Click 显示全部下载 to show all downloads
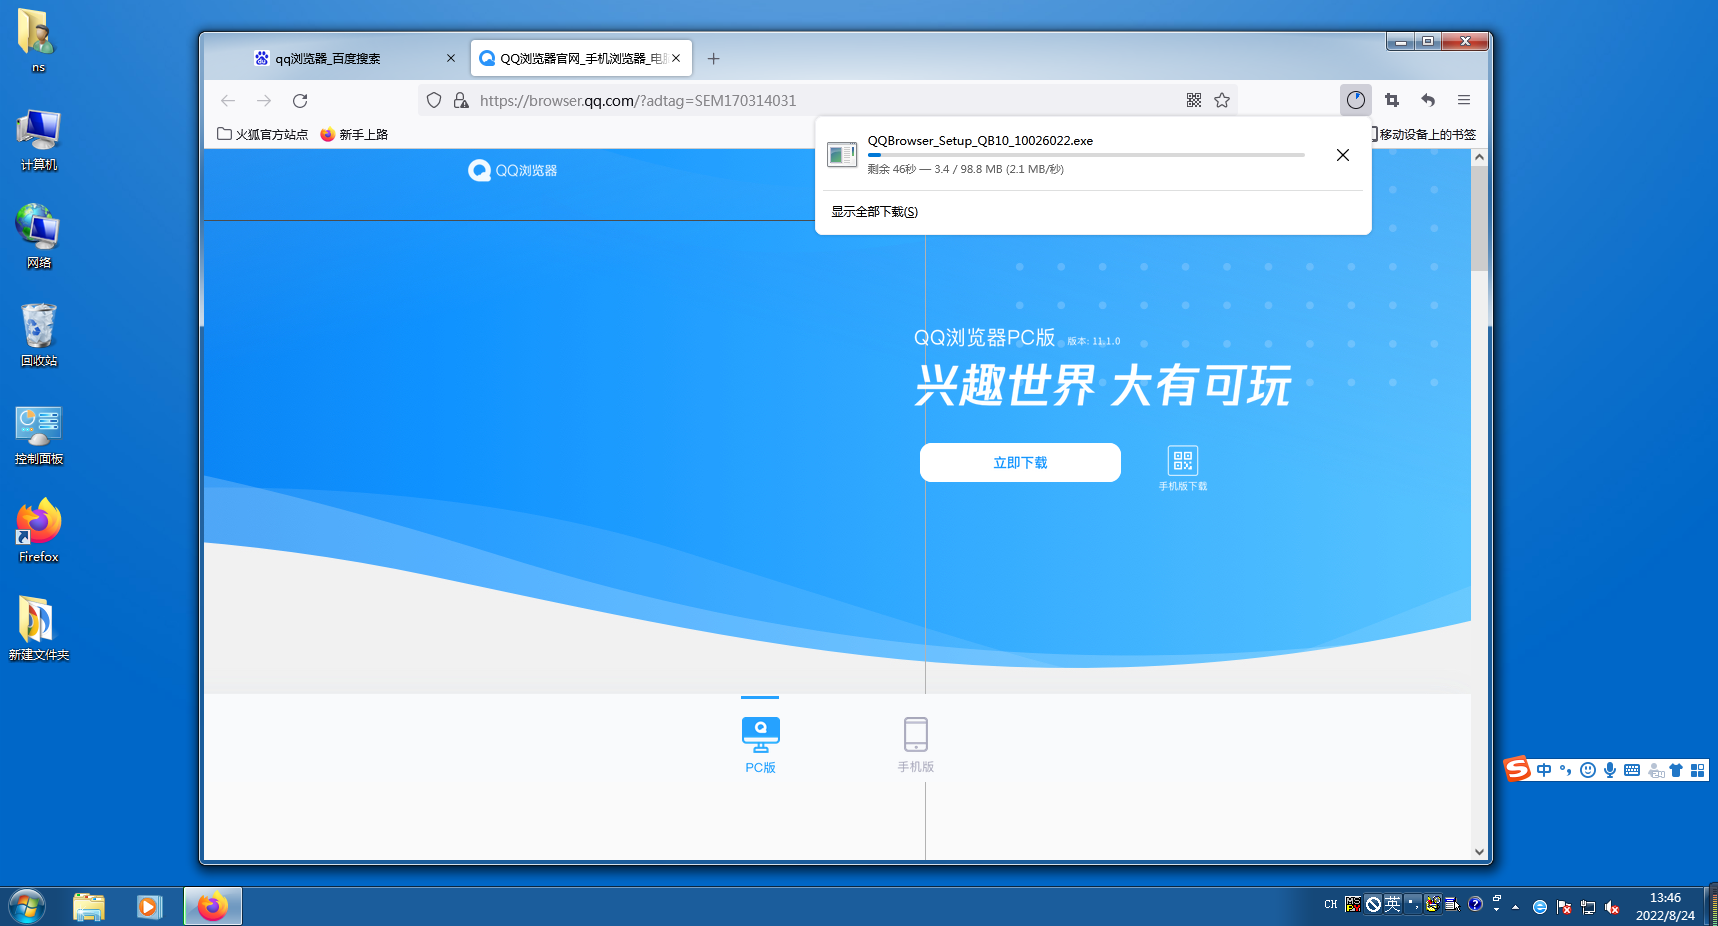1718x926 pixels. pyautogui.click(x=875, y=212)
